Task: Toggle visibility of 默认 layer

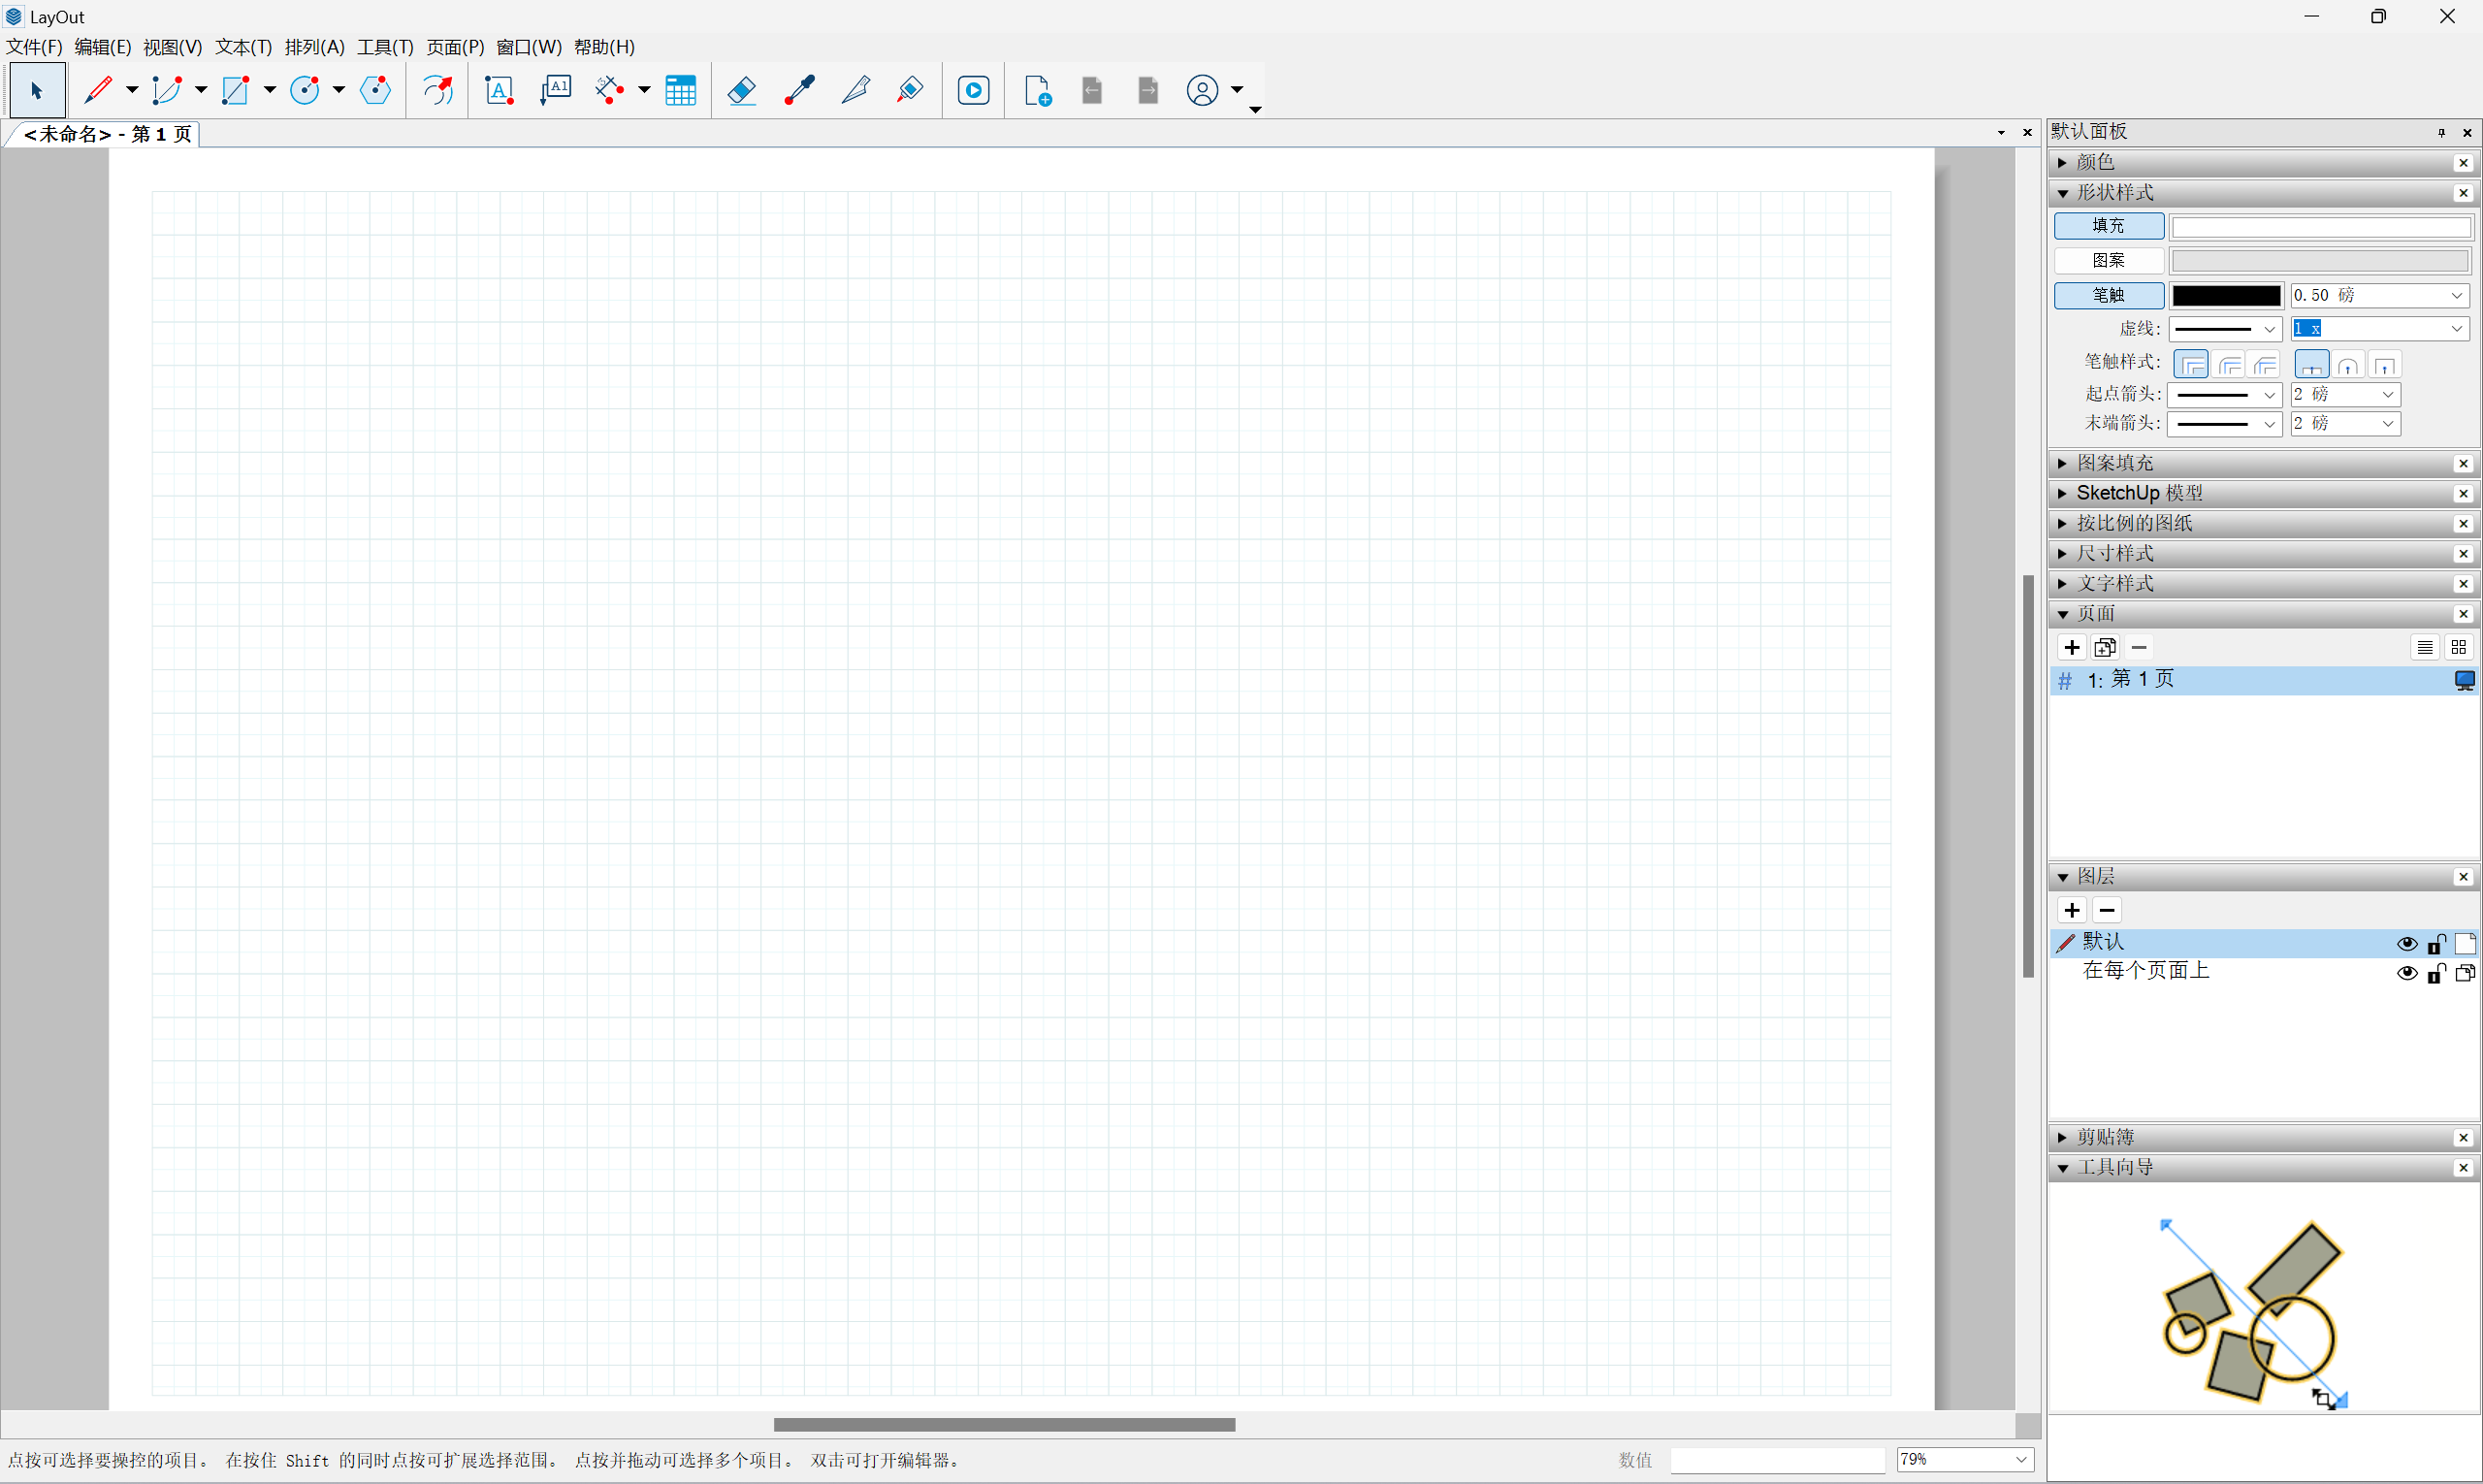Action: 2407,944
